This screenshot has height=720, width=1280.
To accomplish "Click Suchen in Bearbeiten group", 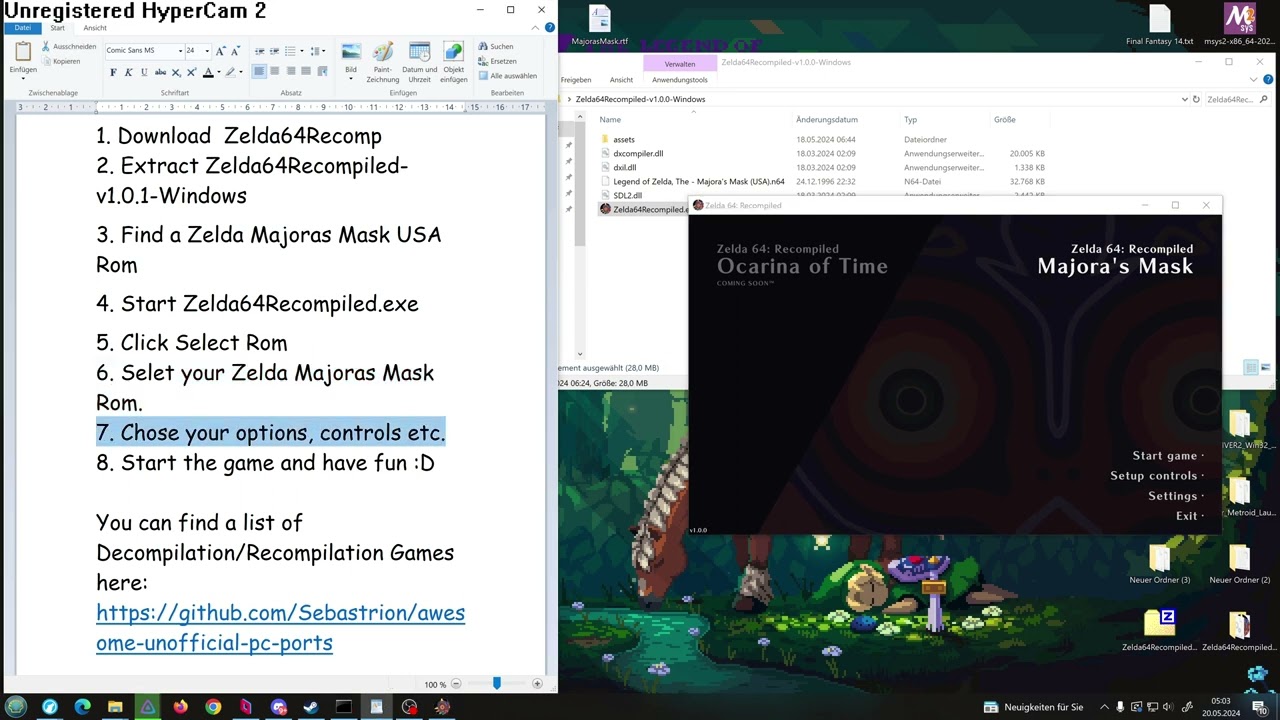I will coord(496,46).
